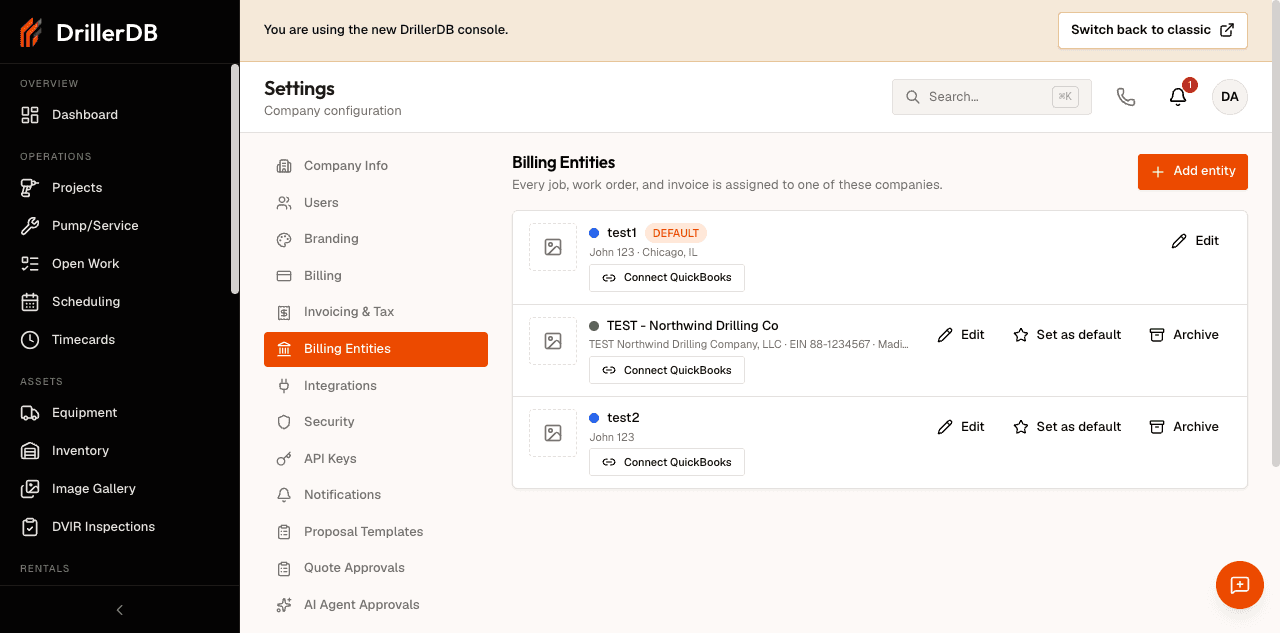
Task: Open Proposal Templates settings
Action: pyautogui.click(x=376, y=532)
